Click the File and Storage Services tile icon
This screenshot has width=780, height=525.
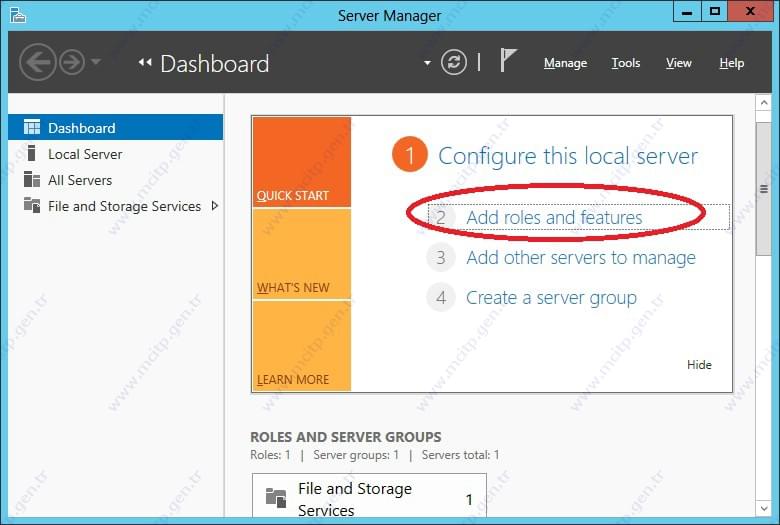[x=276, y=498]
